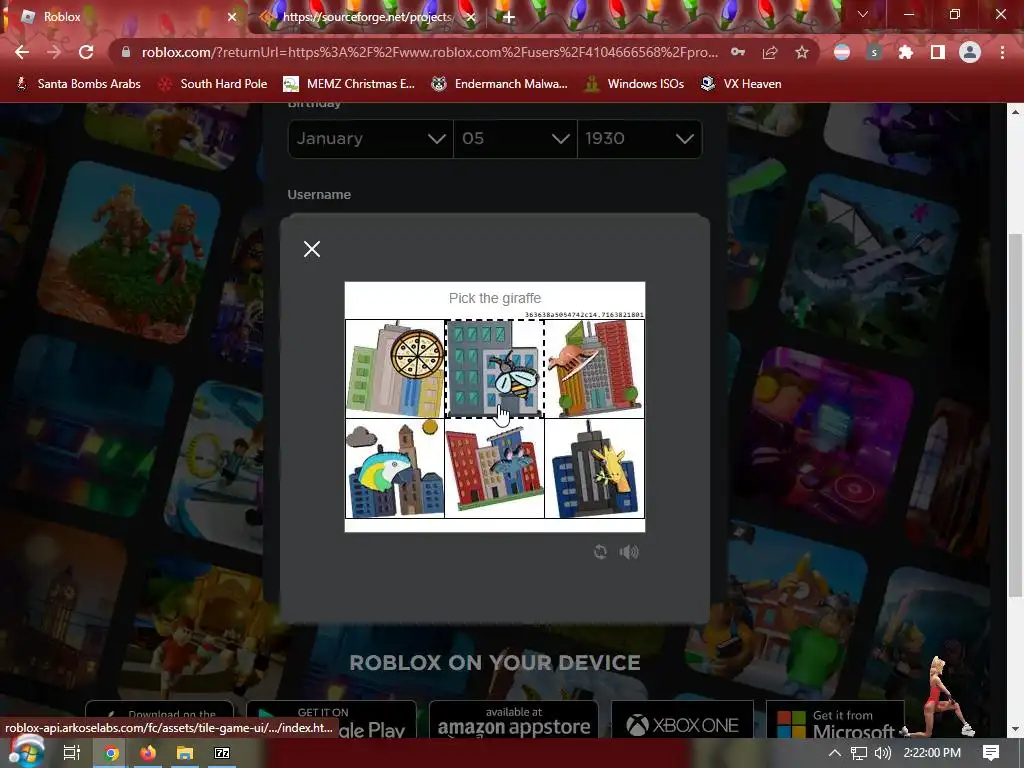This screenshot has width=1024, height=768.
Task: Switch to the audio challenge speaker icon
Action: click(629, 552)
